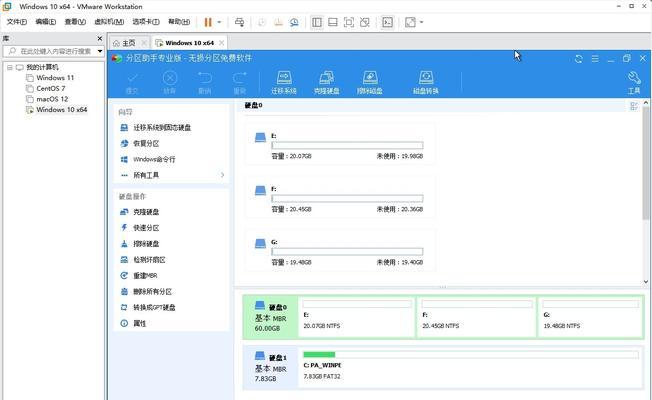Viewport: 652px width, 400px height.
Task: Close the Windows 10 x64 tab
Action: tap(222, 43)
